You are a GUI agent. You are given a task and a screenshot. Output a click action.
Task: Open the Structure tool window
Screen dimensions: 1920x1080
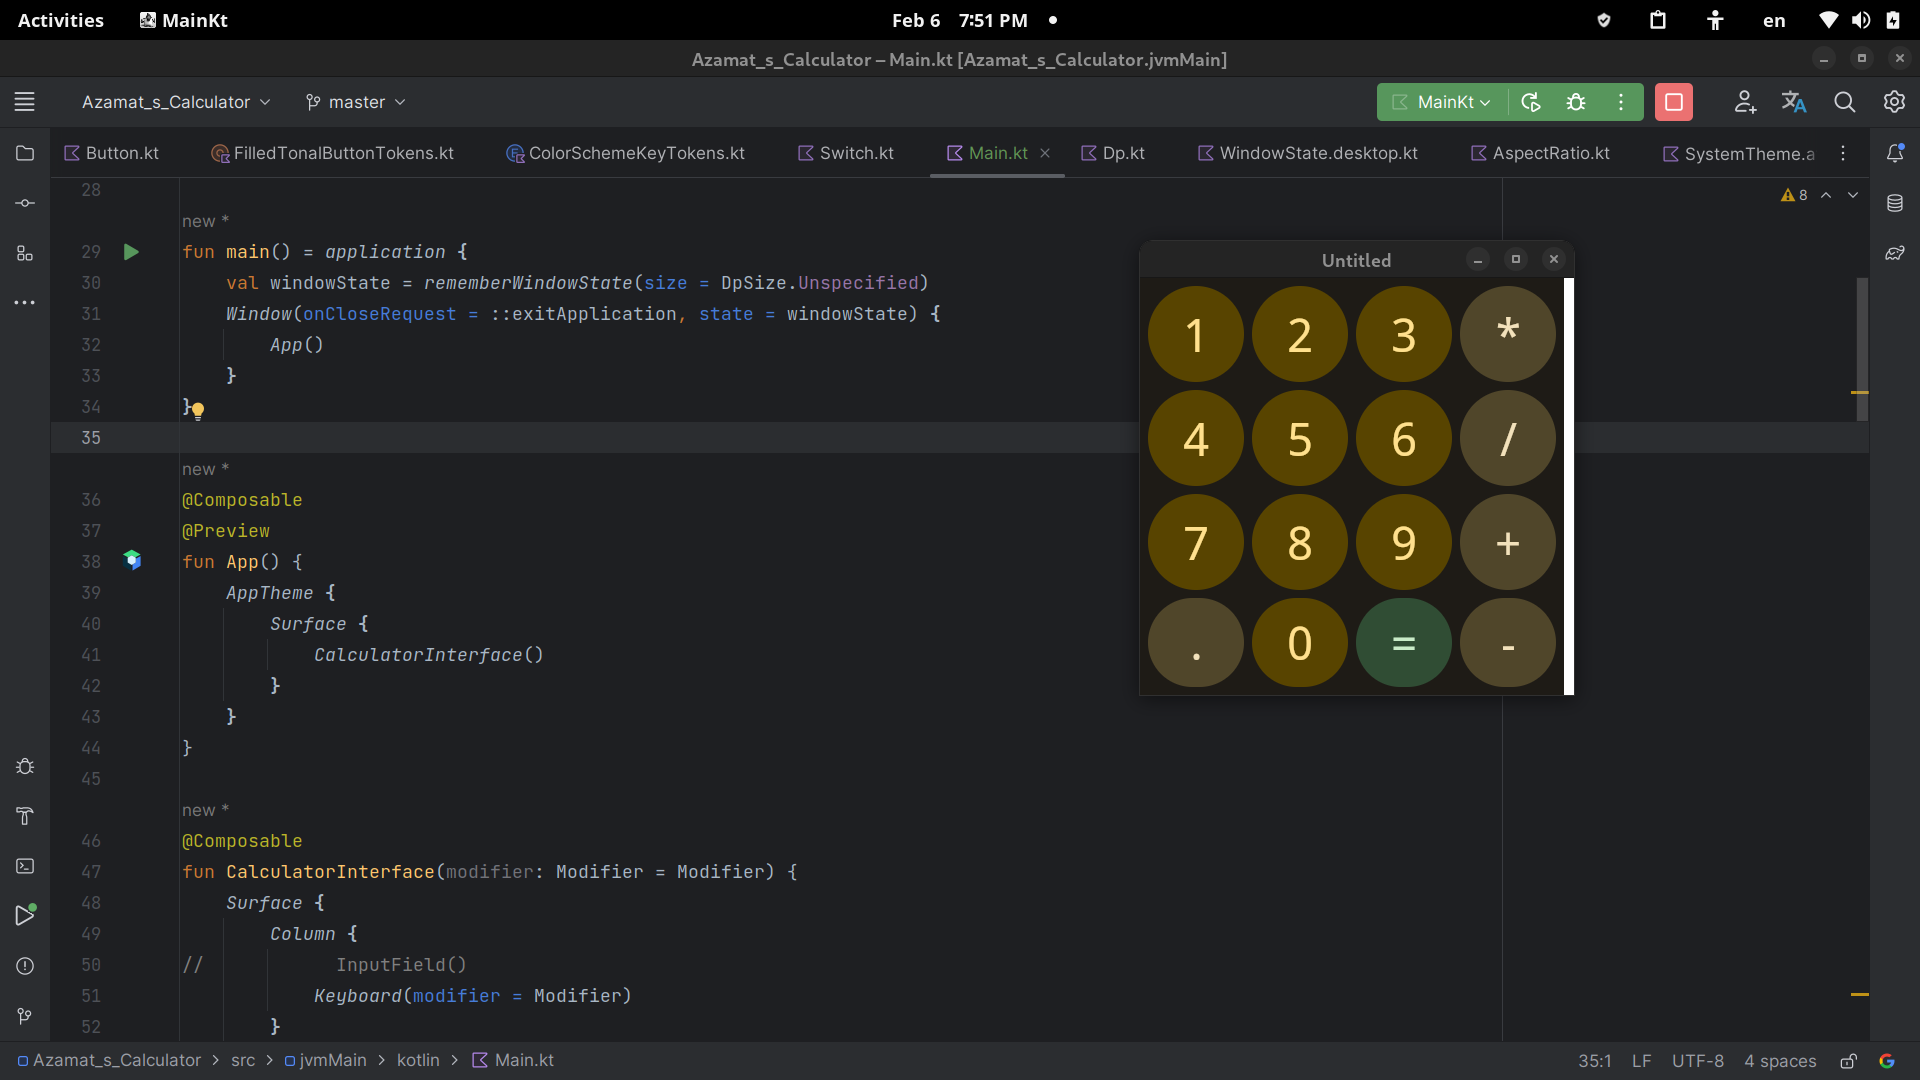point(24,253)
